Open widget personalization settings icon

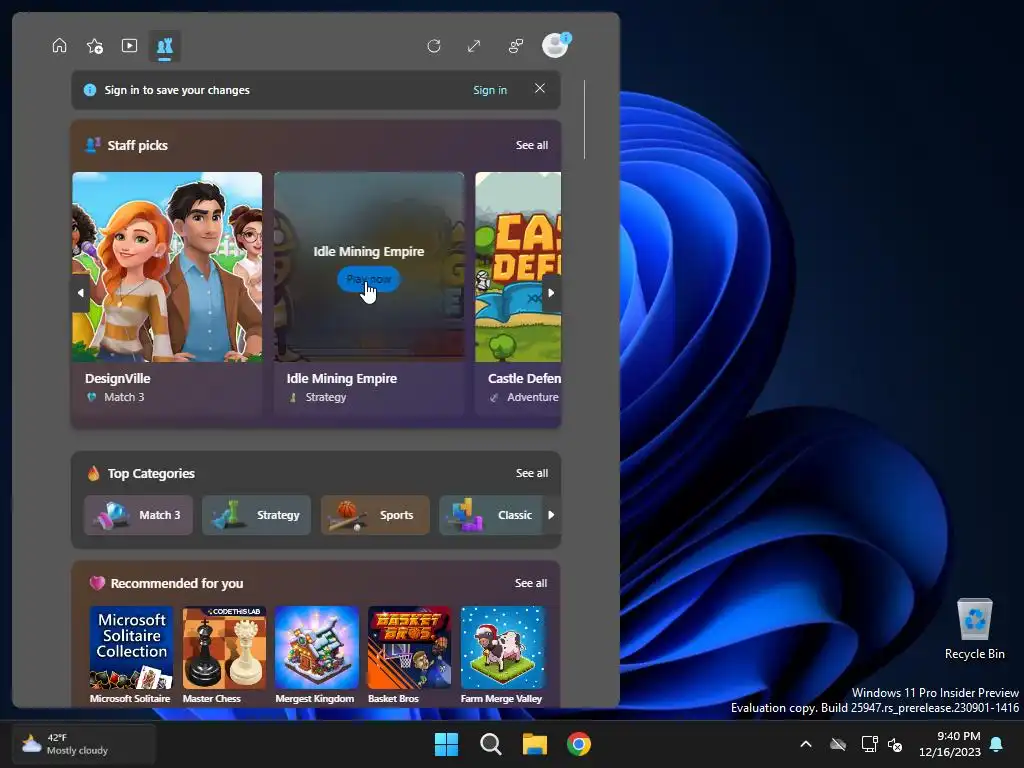point(515,46)
